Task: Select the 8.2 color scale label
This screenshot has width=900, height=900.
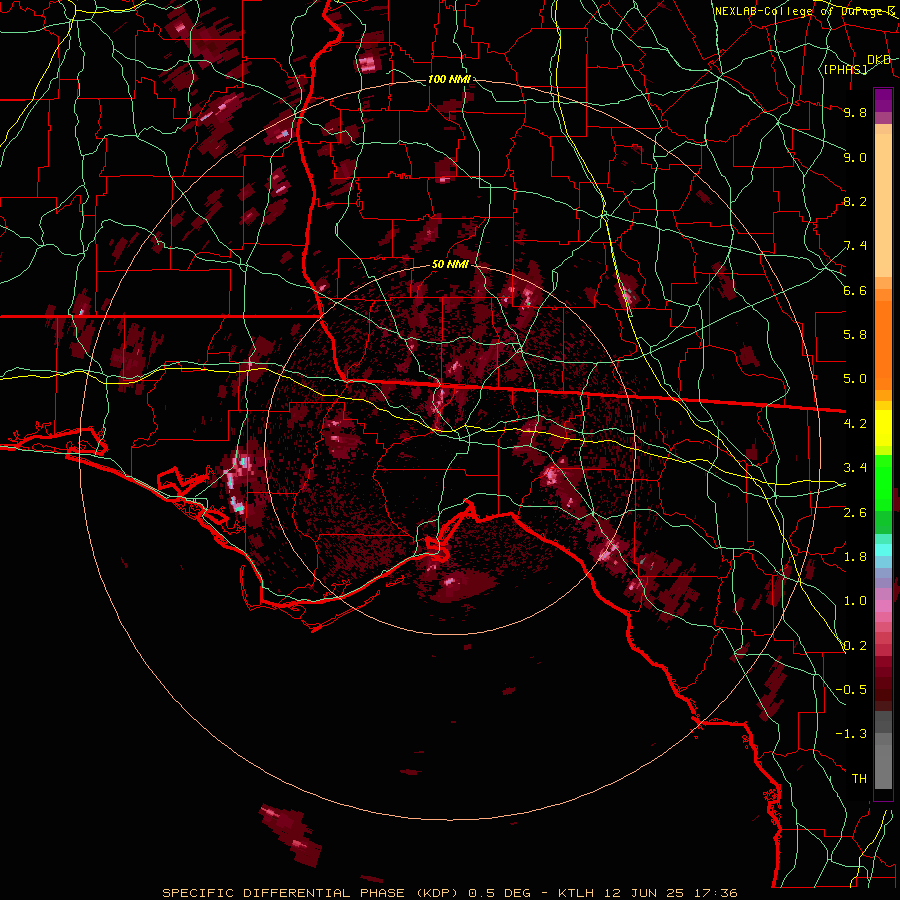Action: [855, 201]
